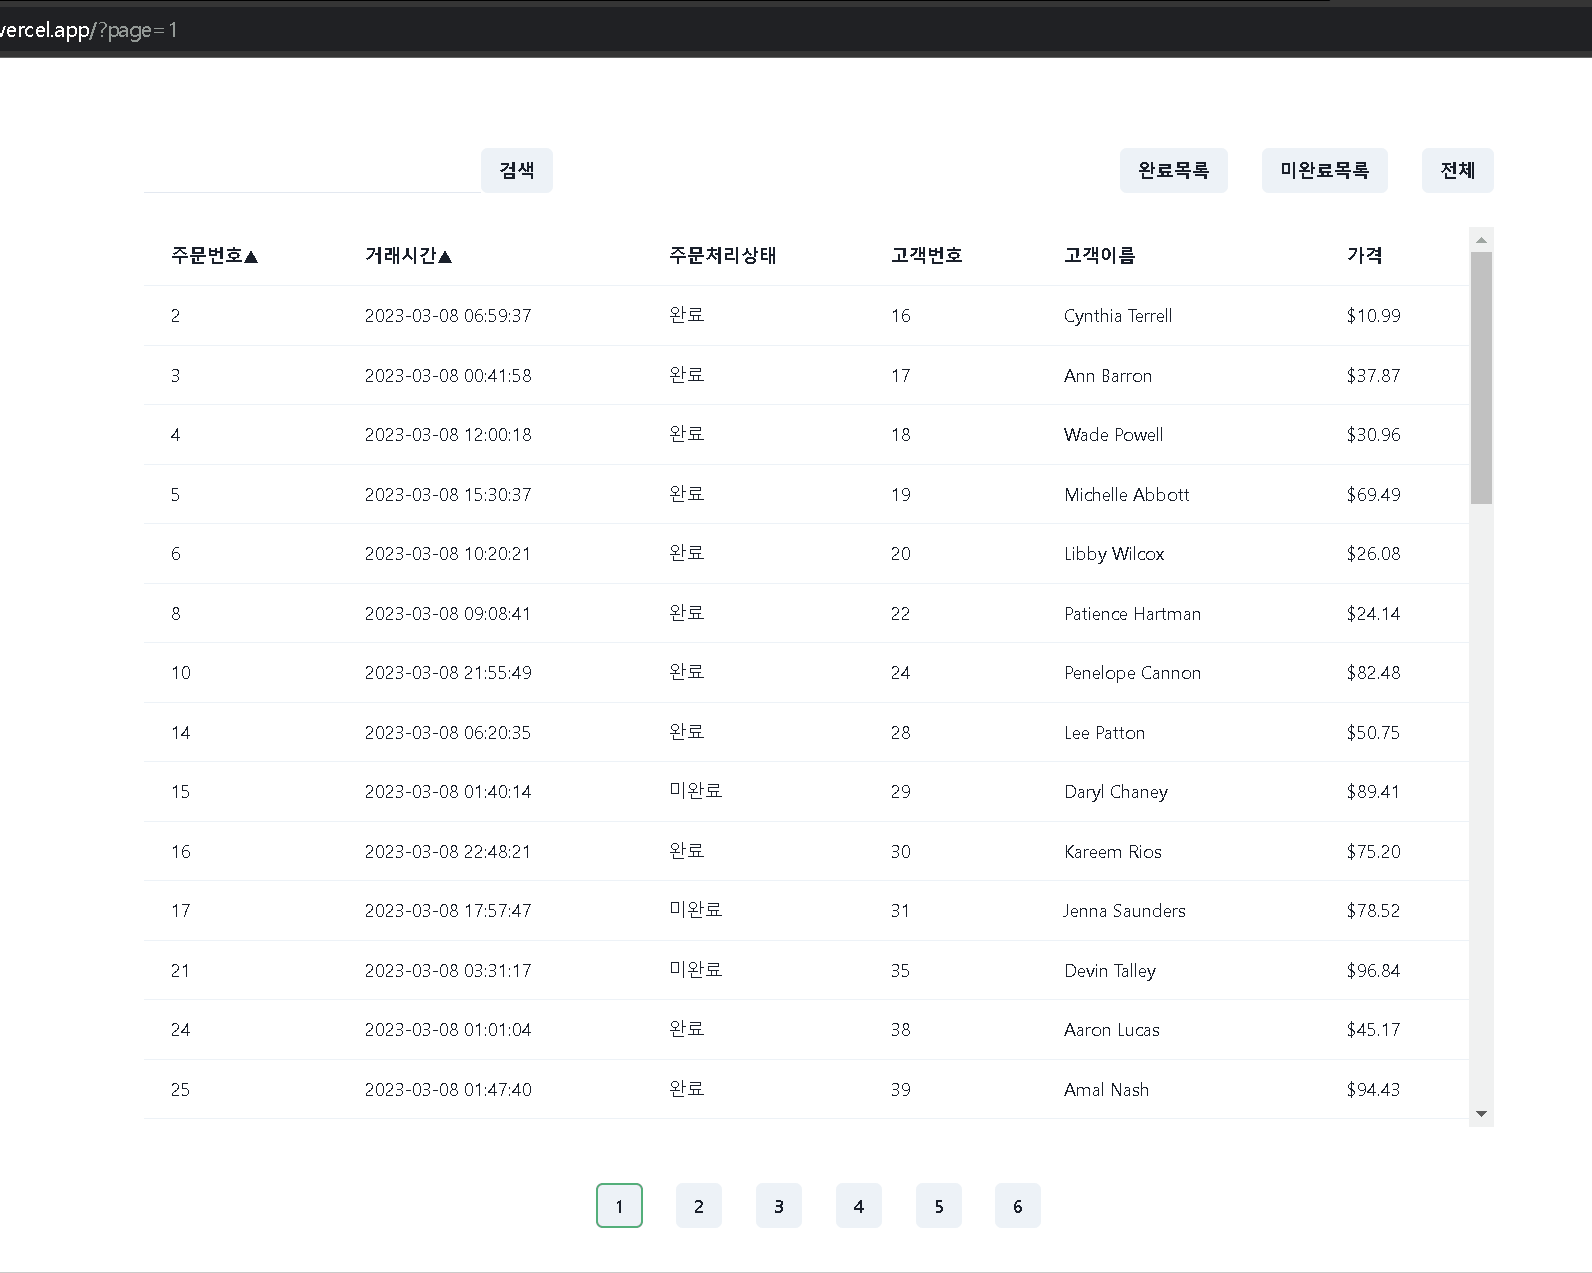This screenshot has height=1273, width=1592.
Task: Click 미완료 status in Devin Talley row
Action: pyautogui.click(x=695, y=970)
